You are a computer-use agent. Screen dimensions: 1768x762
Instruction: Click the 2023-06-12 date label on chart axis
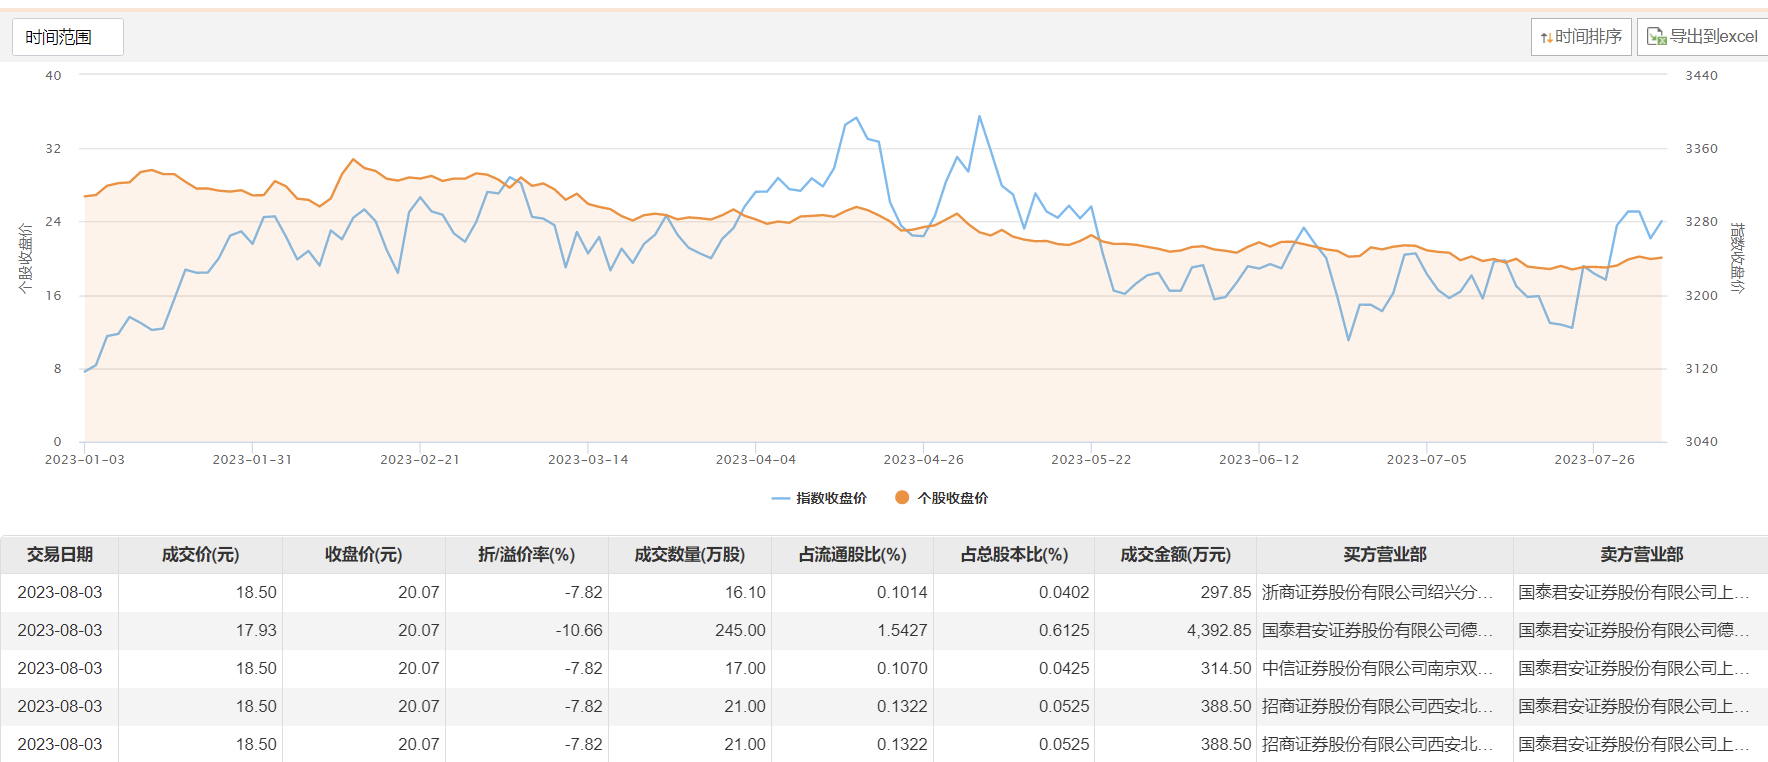click(1259, 460)
